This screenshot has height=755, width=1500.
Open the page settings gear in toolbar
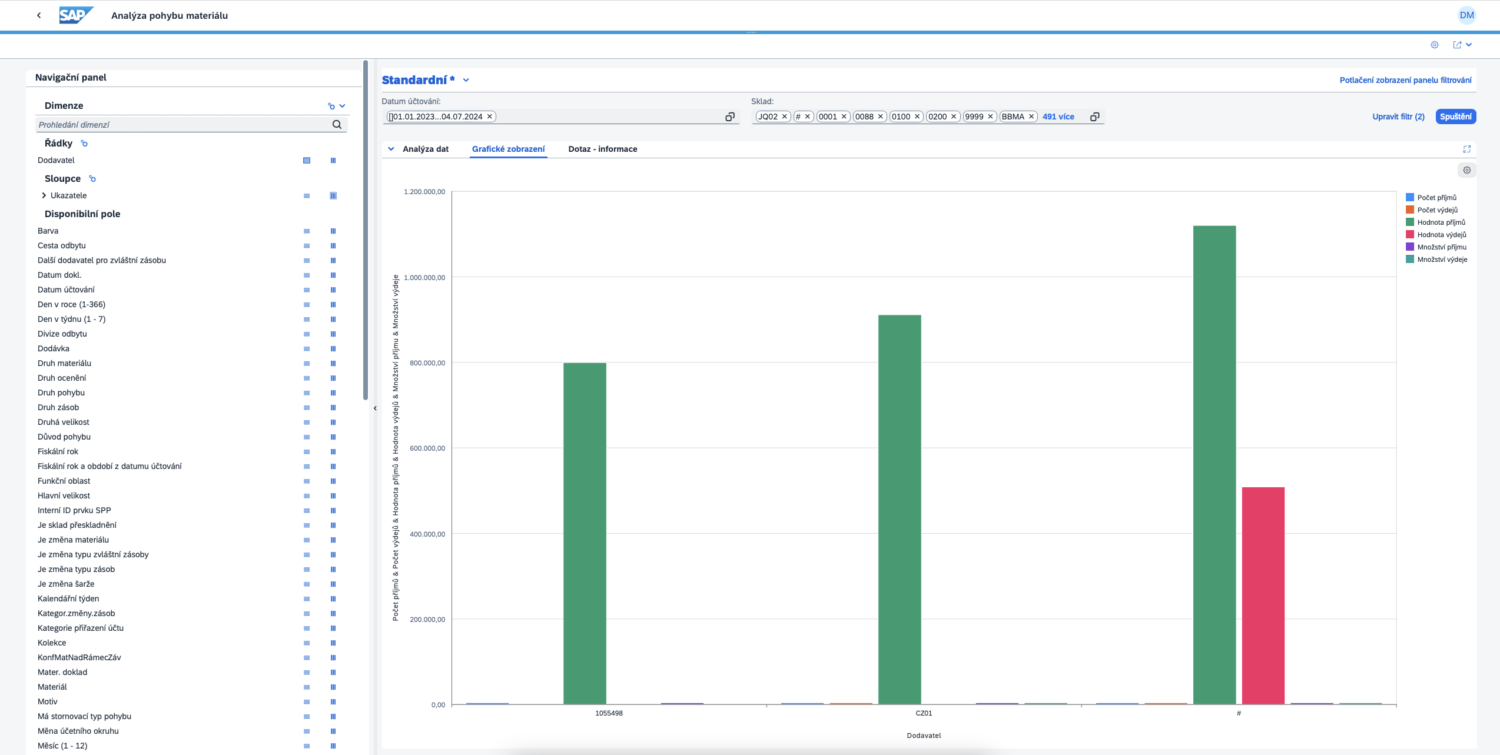point(1434,45)
